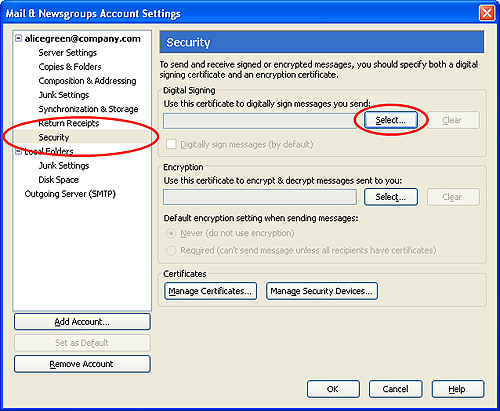Select Copies & Folders item
The image size is (500, 411).
[x=70, y=67]
